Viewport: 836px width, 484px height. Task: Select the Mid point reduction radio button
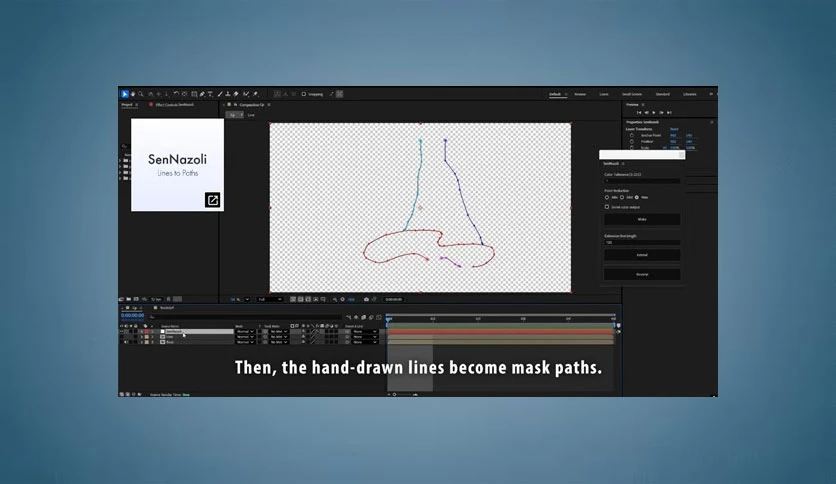pyautogui.click(x=622, y=197)
